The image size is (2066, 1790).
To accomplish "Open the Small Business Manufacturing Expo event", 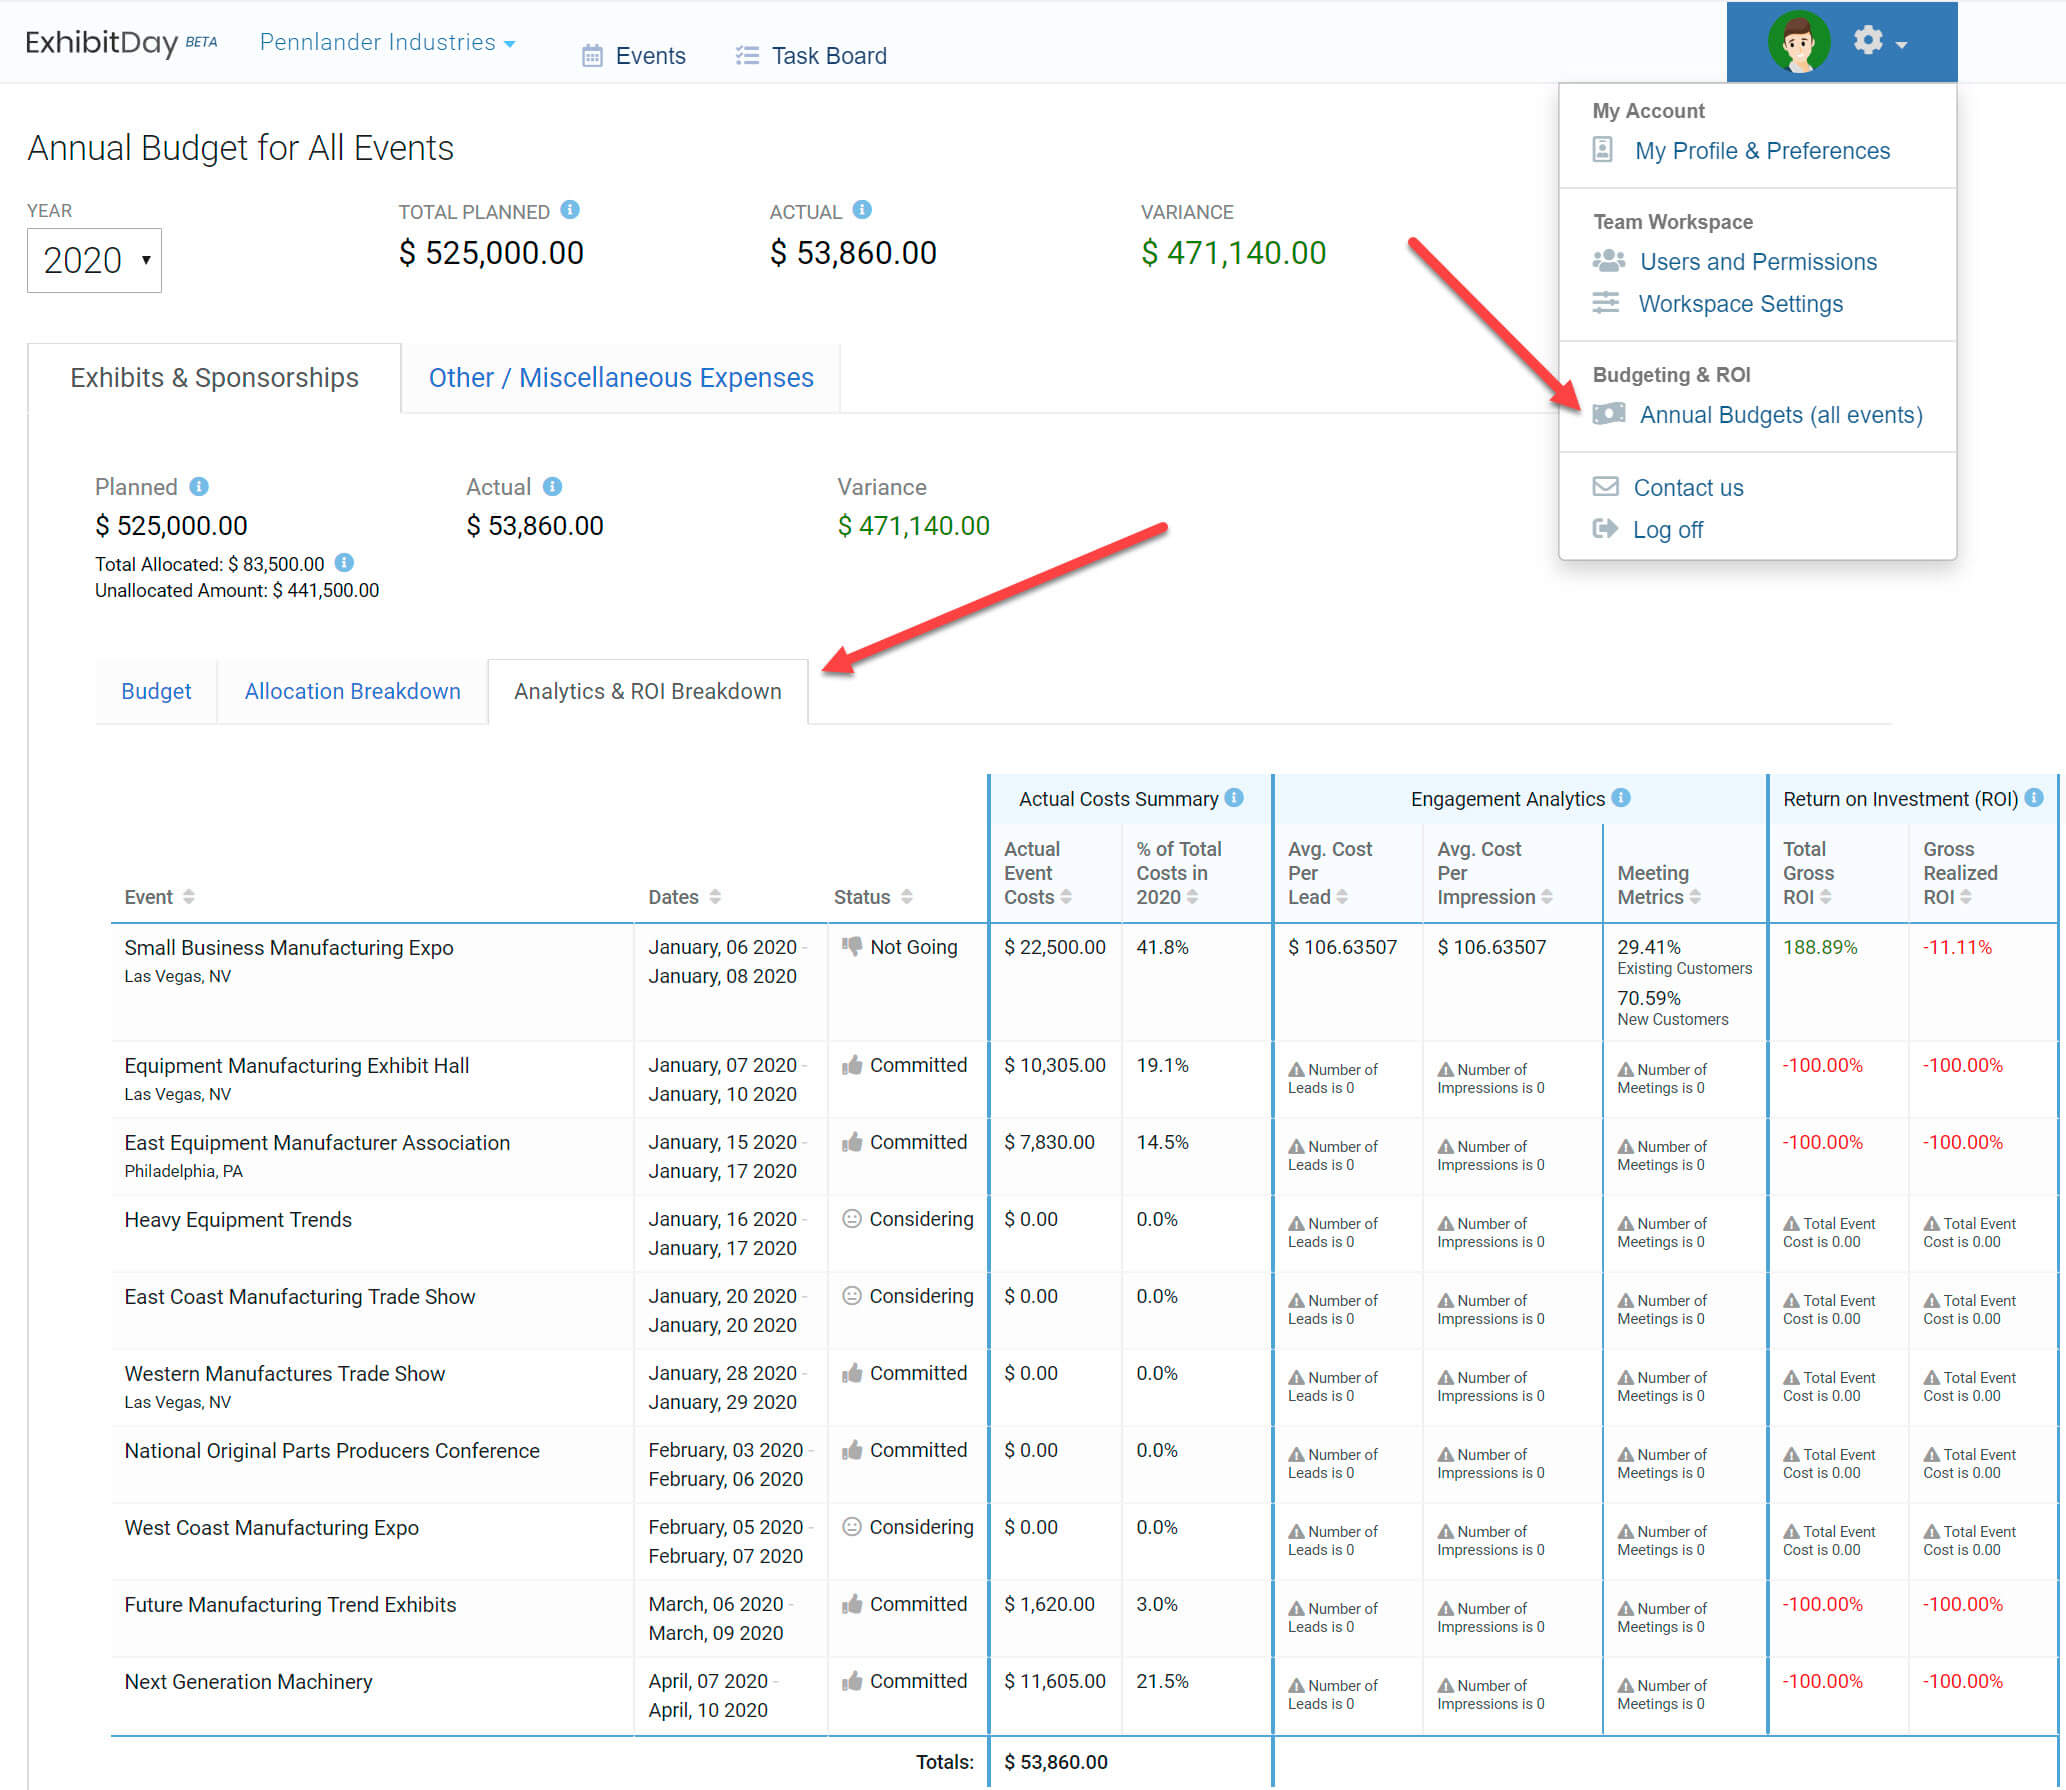I will pyautogui.click(x=288, y=947).
